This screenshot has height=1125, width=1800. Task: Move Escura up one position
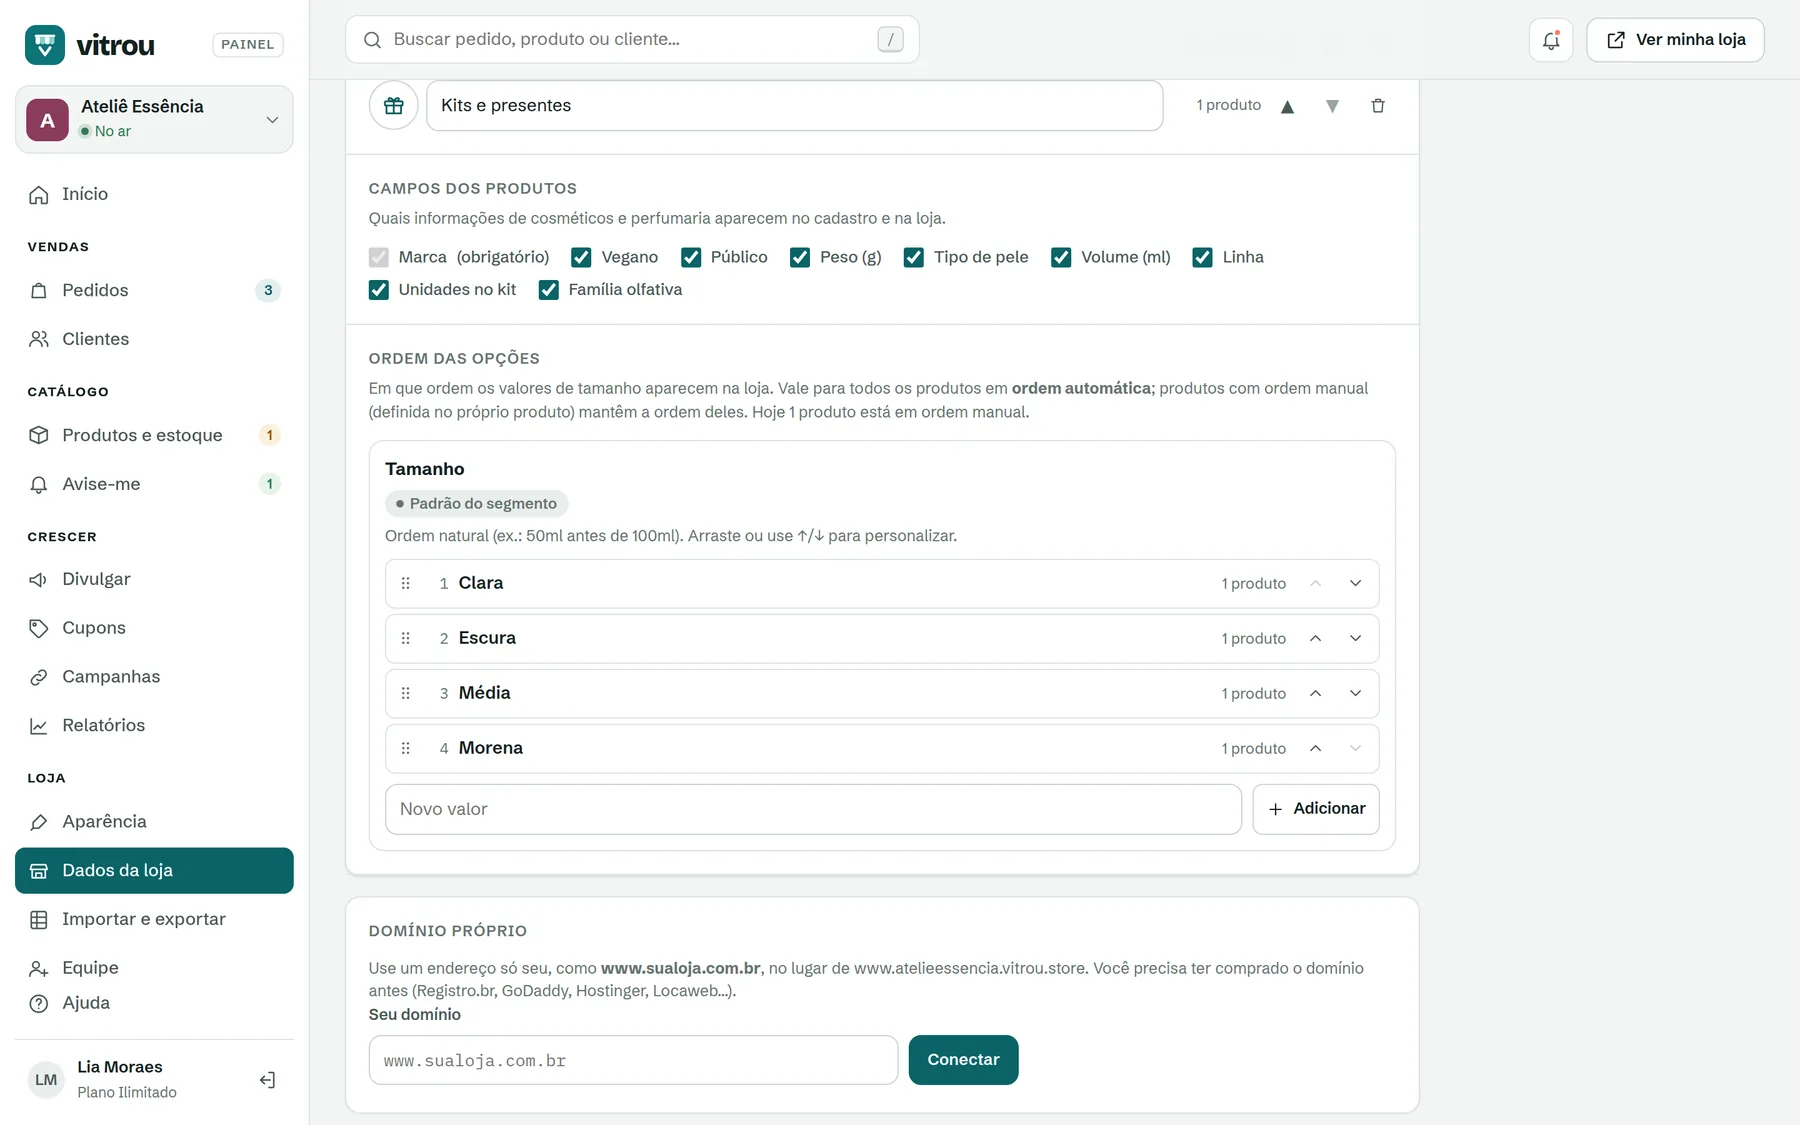(x=1316, y=638)
